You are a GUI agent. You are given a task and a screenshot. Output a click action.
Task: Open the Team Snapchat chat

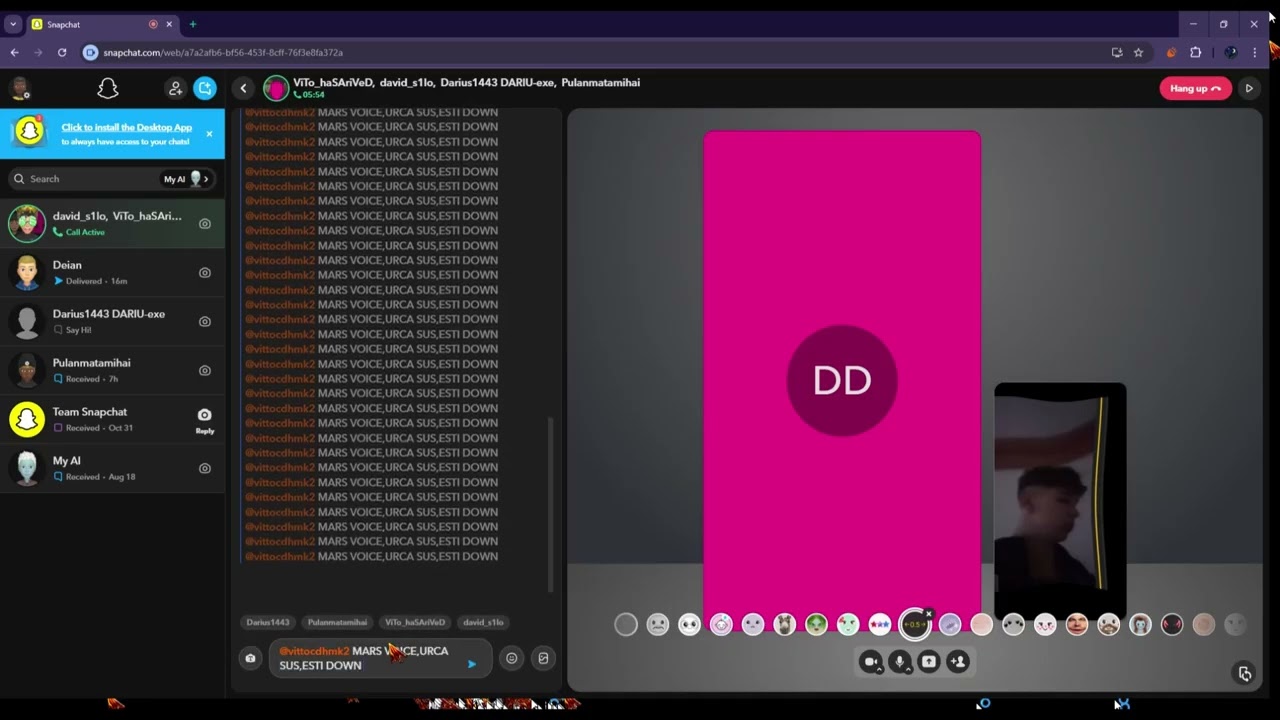click(112, 419)
